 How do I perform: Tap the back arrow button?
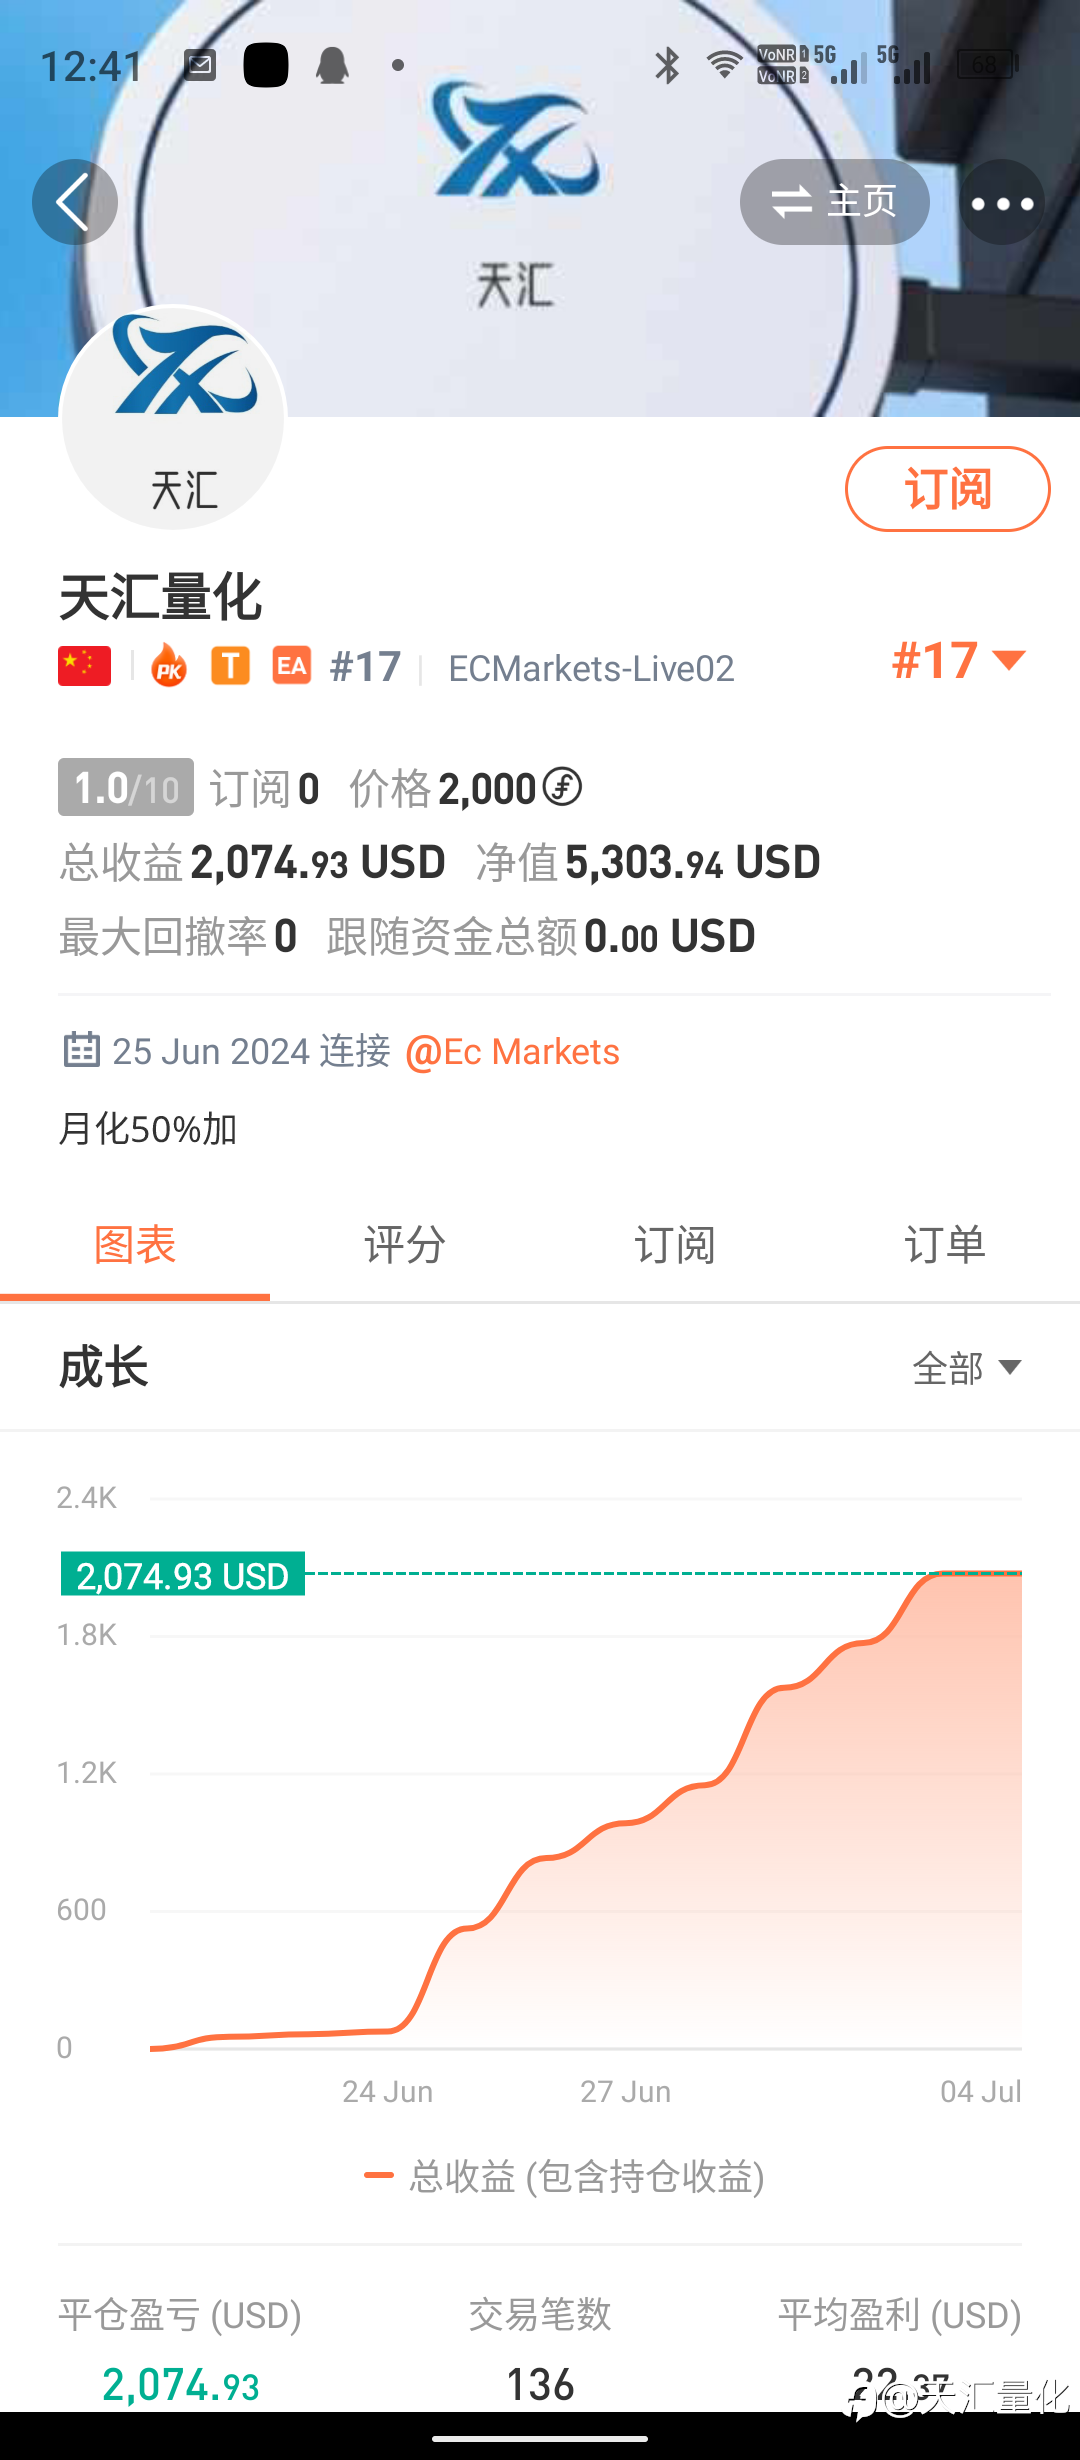[75, 202]
